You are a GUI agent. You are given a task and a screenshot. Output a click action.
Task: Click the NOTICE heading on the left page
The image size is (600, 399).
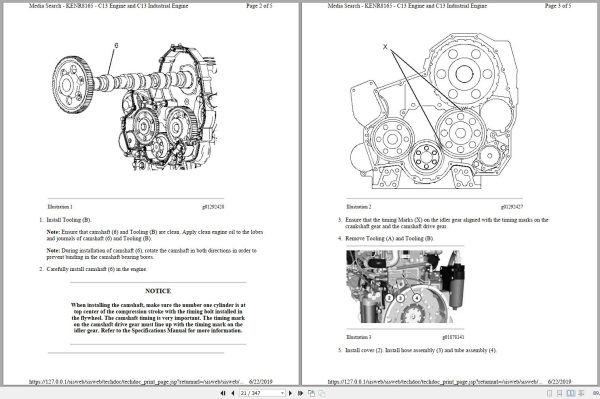click(158, 291)
